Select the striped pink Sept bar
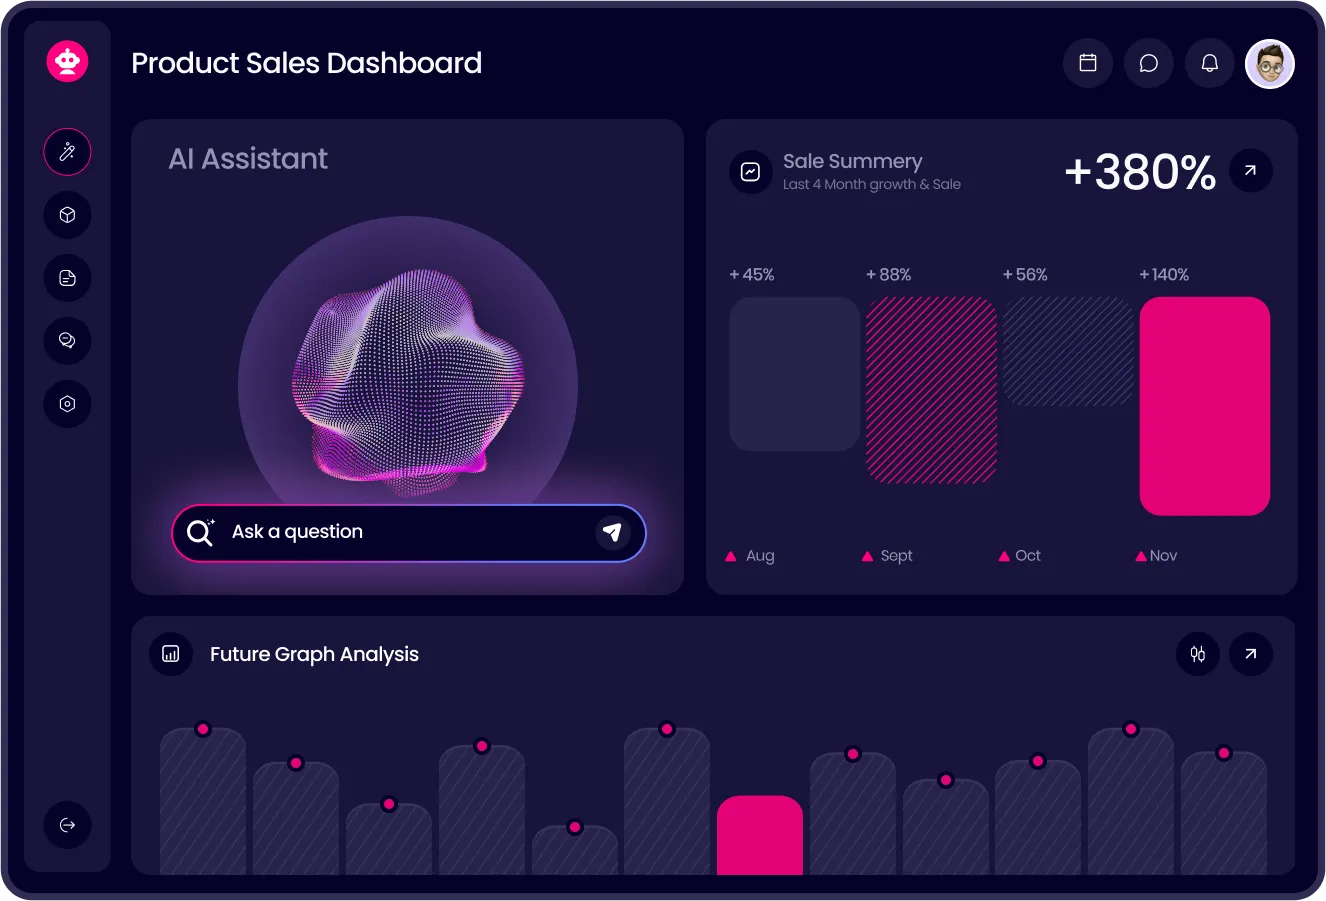 pyautogui.click(x=931, y=390)
